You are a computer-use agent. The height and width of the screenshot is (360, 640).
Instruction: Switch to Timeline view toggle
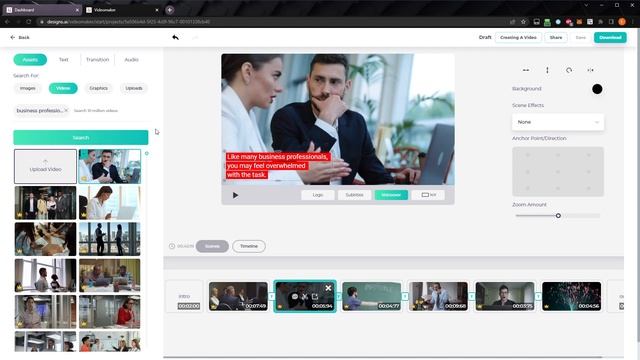[x=249, y=246]
